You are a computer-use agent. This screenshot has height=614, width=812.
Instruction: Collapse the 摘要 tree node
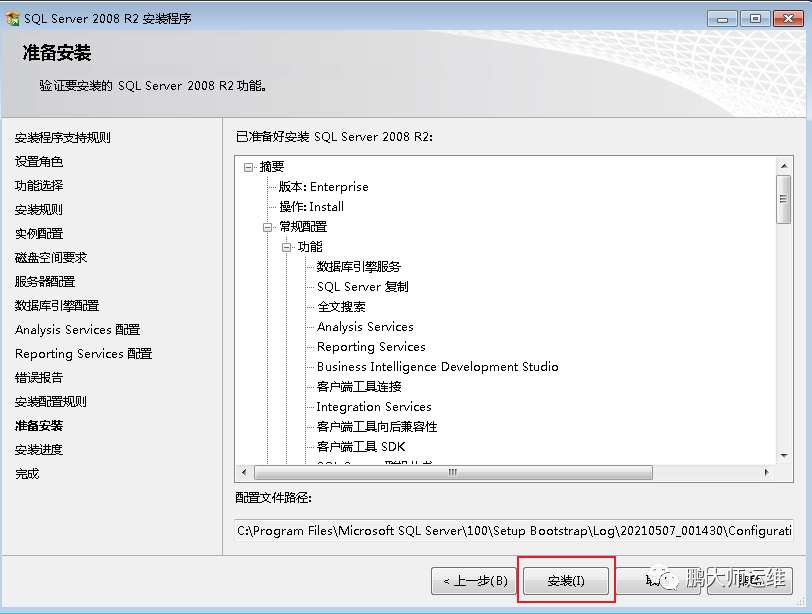pos(249,167)
